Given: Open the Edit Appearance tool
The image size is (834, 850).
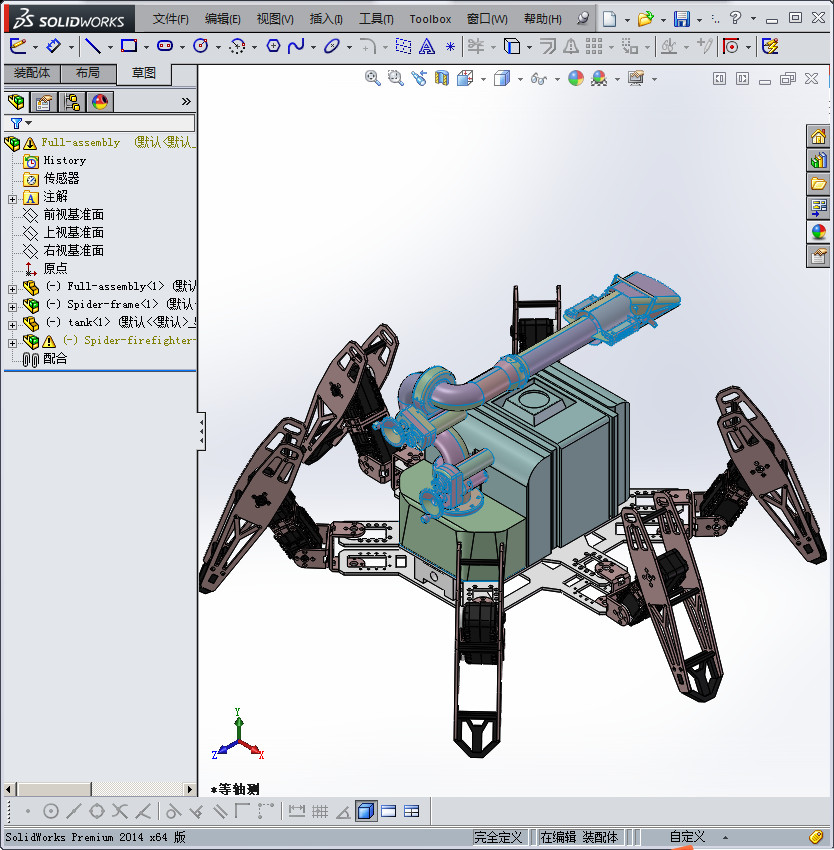Looking at the screenshot, I should [575, 76].
